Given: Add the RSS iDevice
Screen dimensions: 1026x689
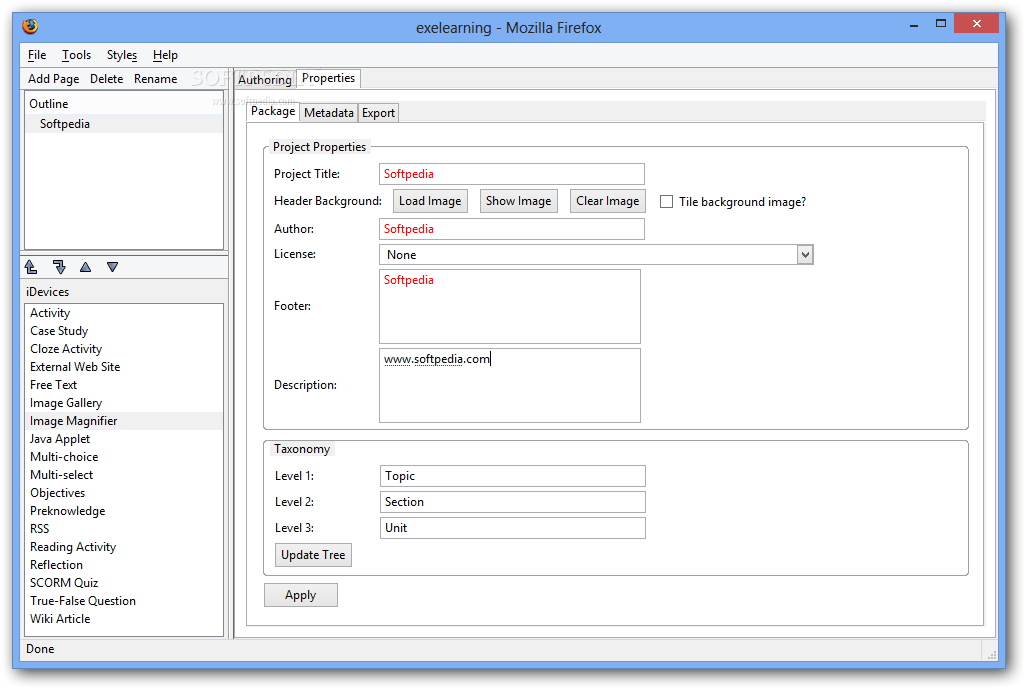Looking at the screenshot, I should 125,529.
